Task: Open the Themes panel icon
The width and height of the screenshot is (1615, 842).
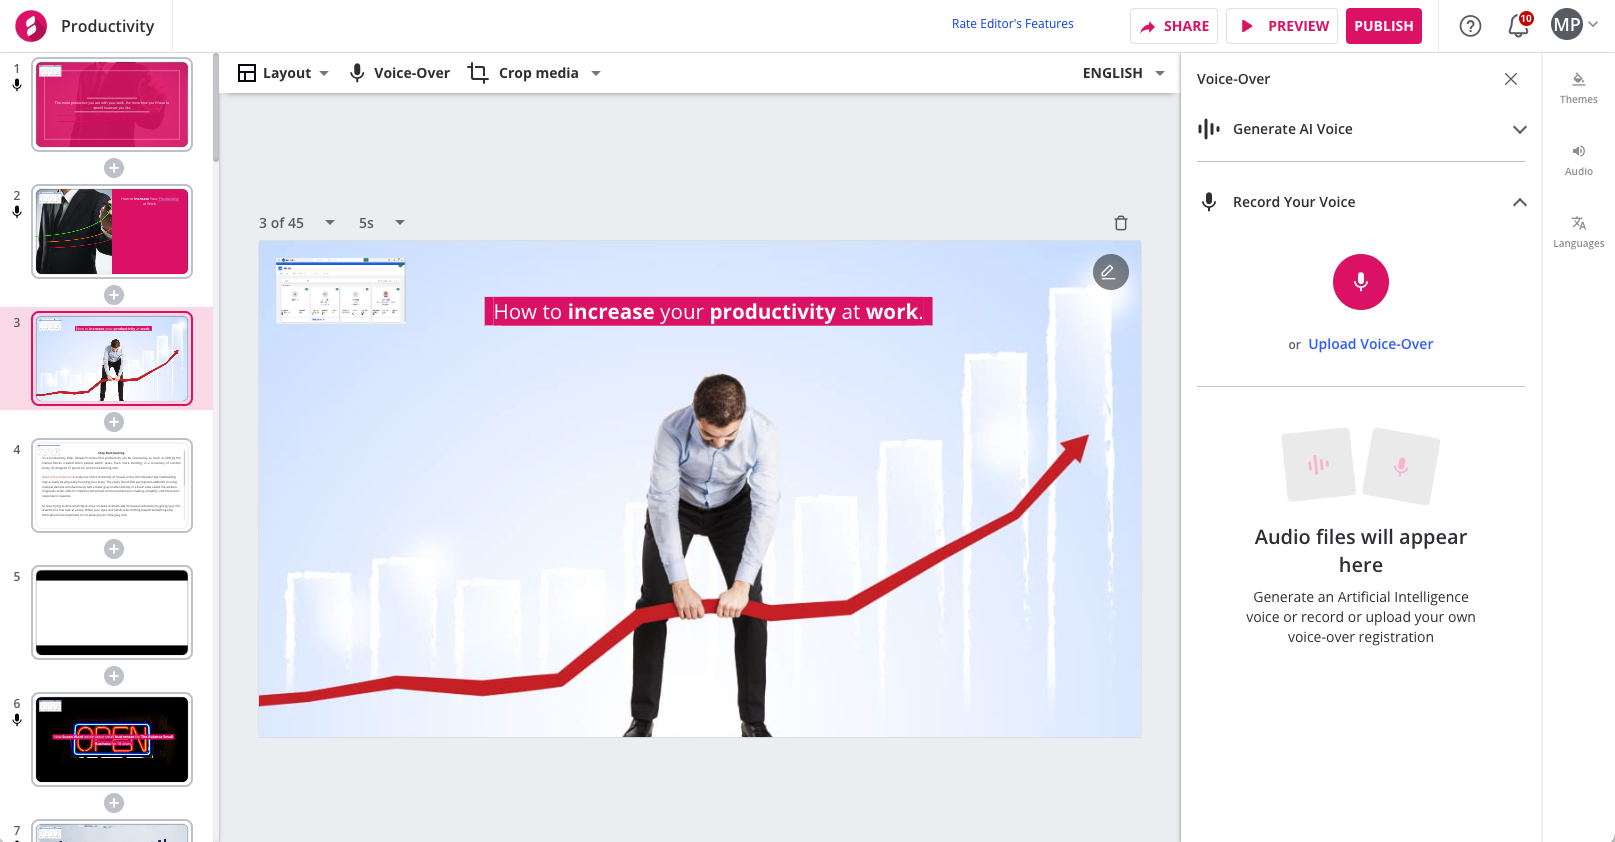Action: tap(1579, 88)
